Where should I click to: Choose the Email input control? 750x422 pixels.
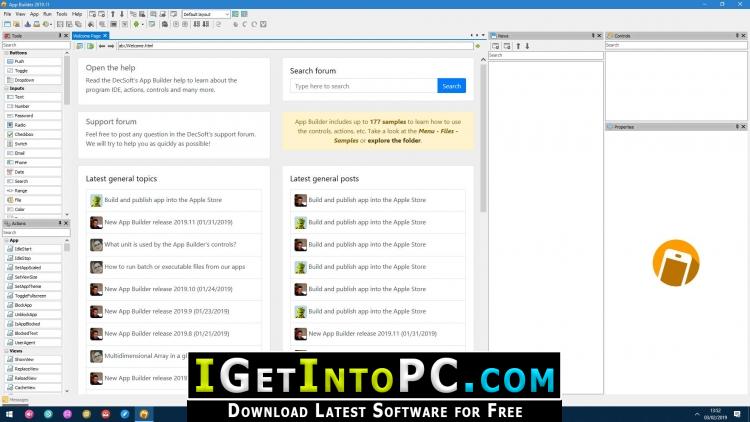[33, 153]
